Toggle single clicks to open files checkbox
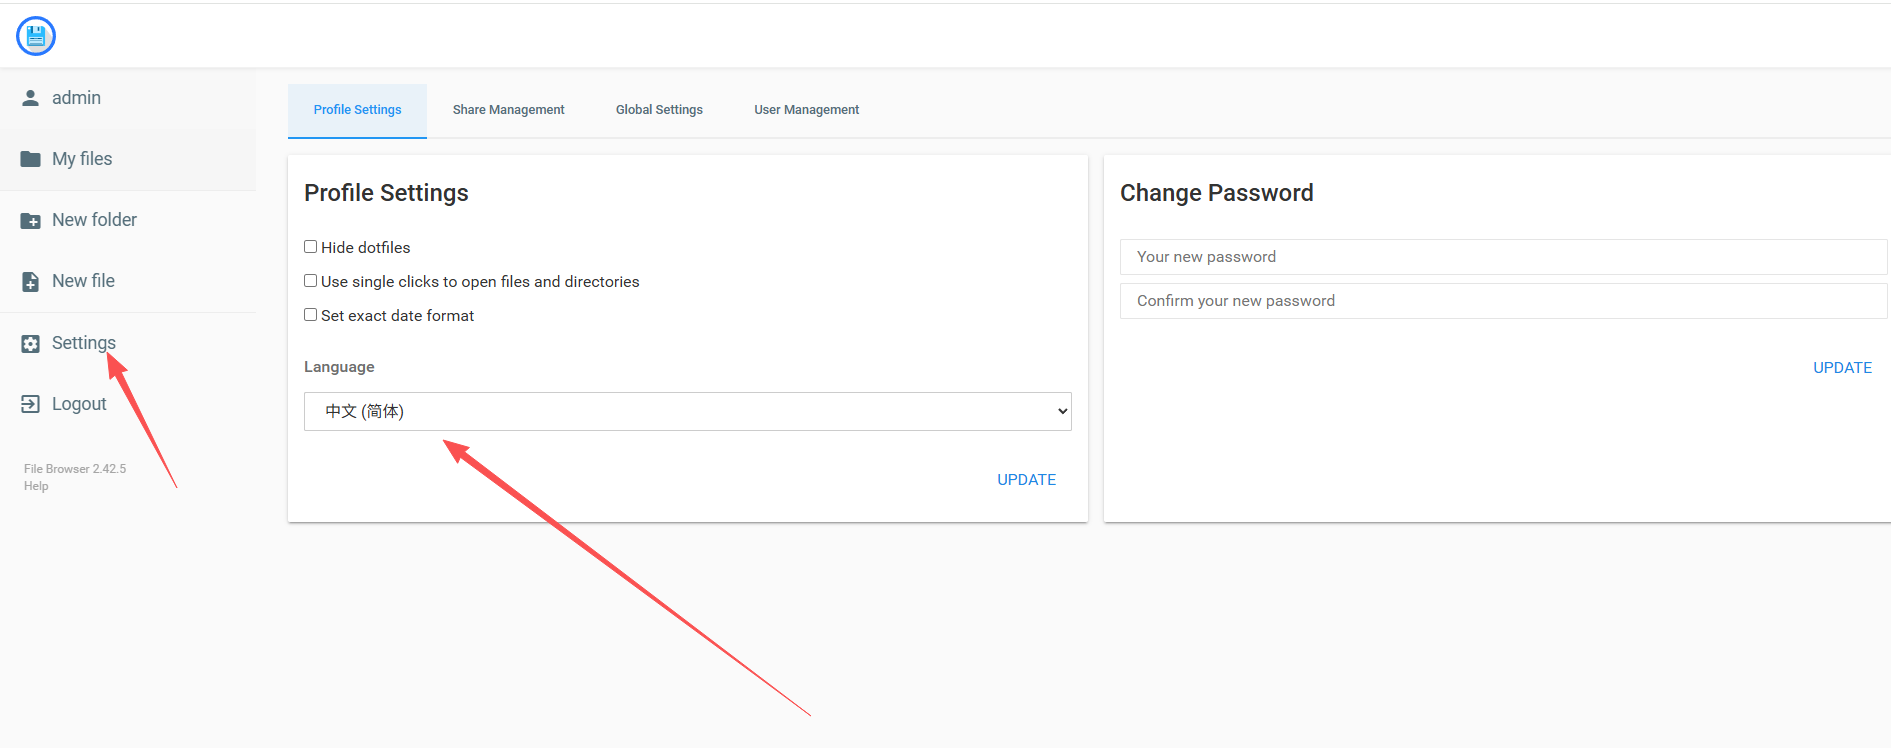Viewport: 1891px width, 748px height. click(x=311, y=281)
